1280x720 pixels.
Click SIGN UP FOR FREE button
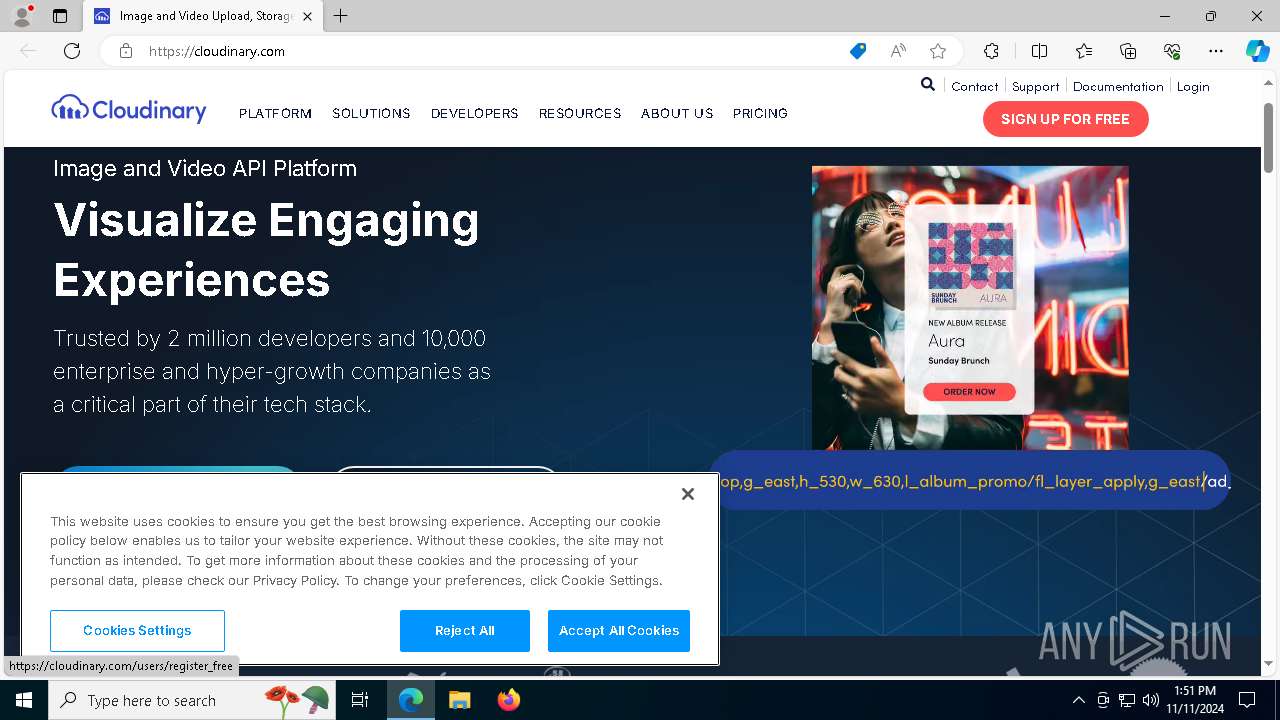pos(1065,119)
